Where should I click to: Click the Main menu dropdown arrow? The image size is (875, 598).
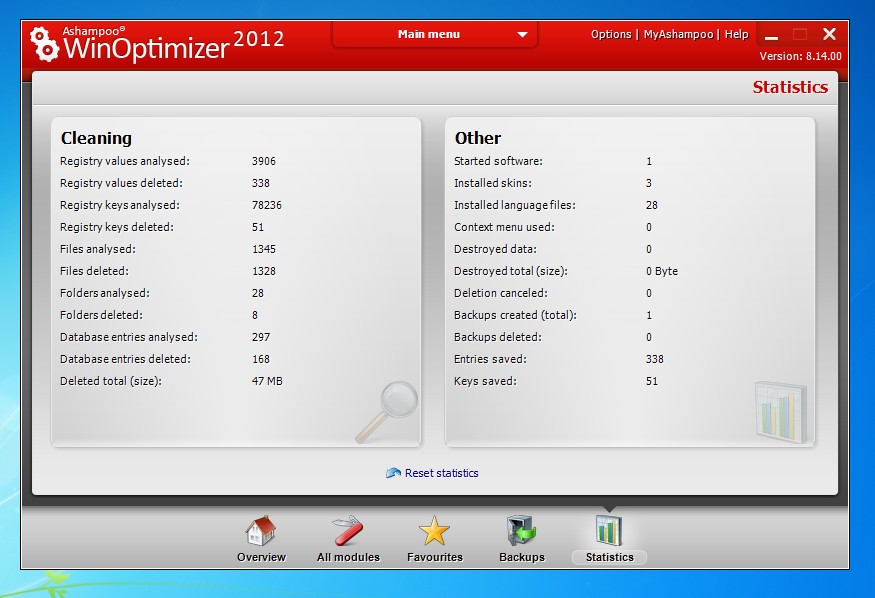tap(522, 35)
